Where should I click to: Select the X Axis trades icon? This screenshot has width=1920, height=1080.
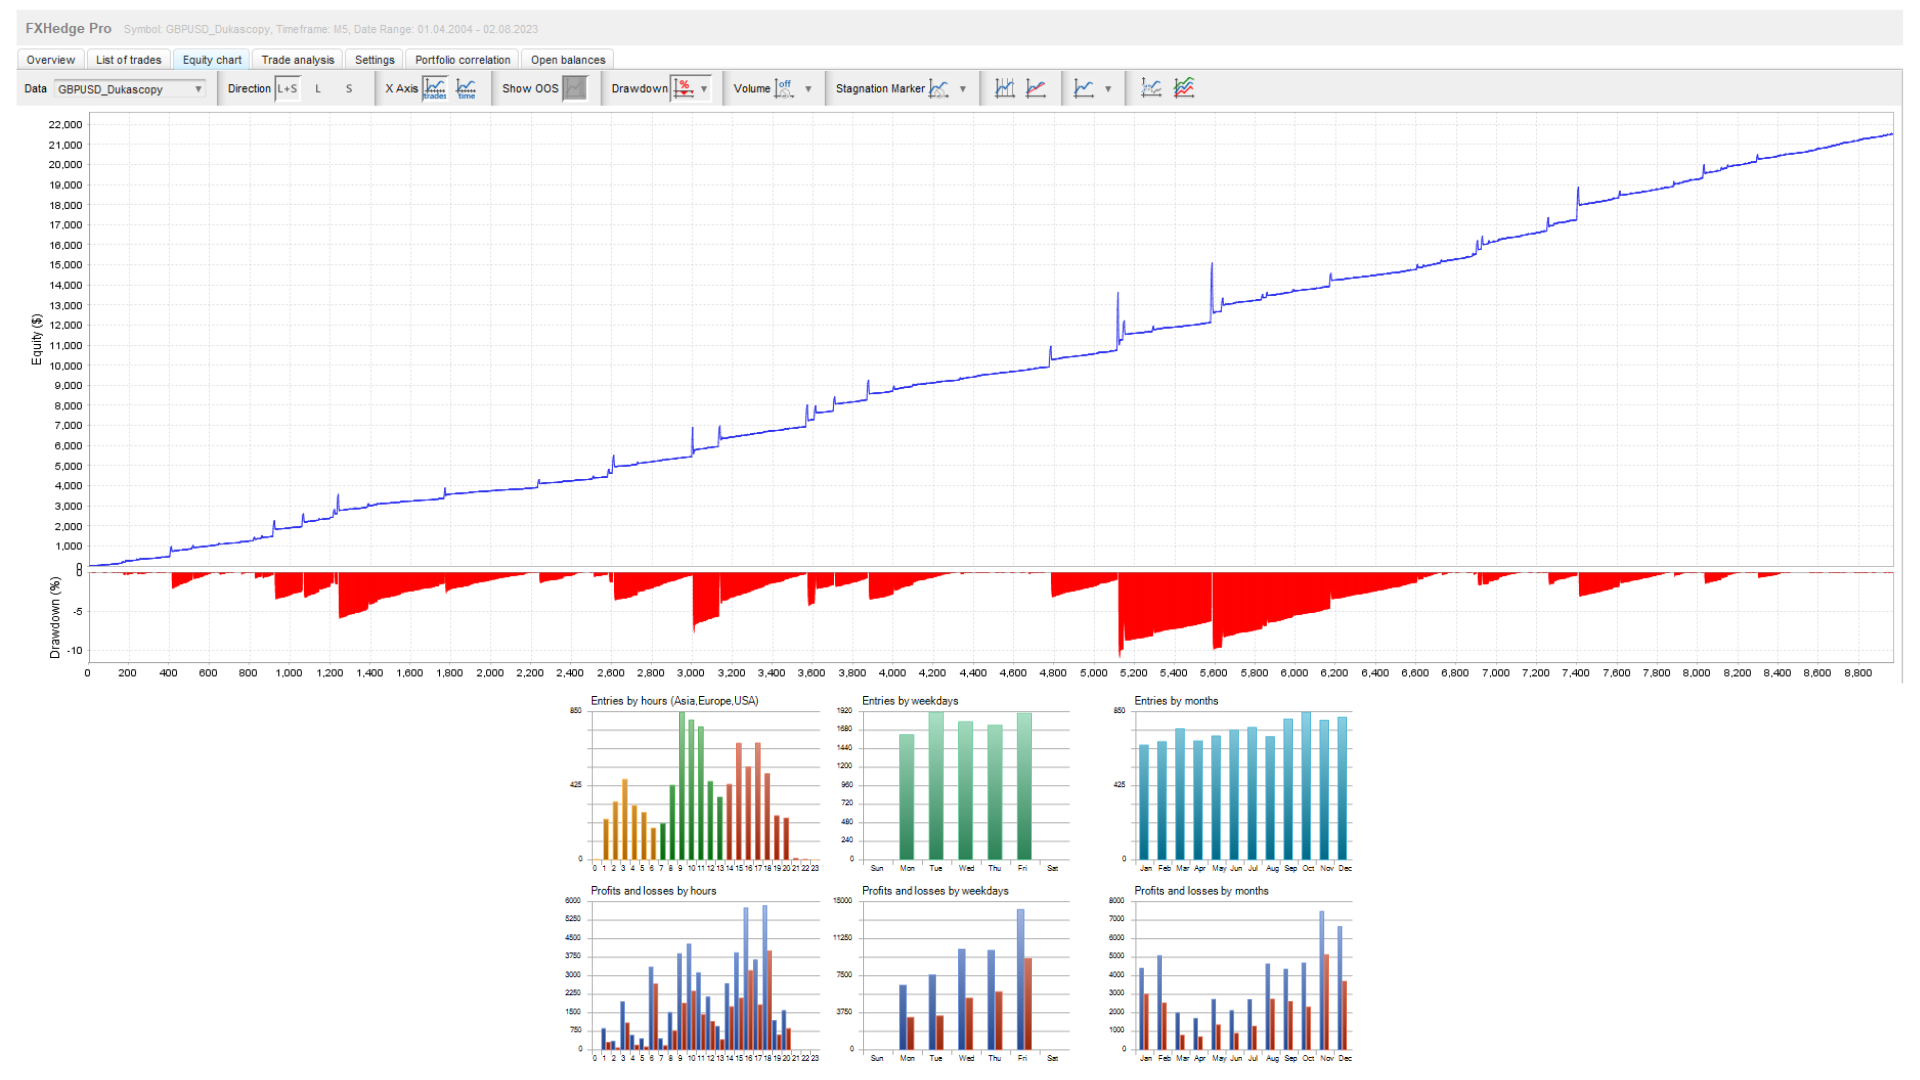(435, 89)
